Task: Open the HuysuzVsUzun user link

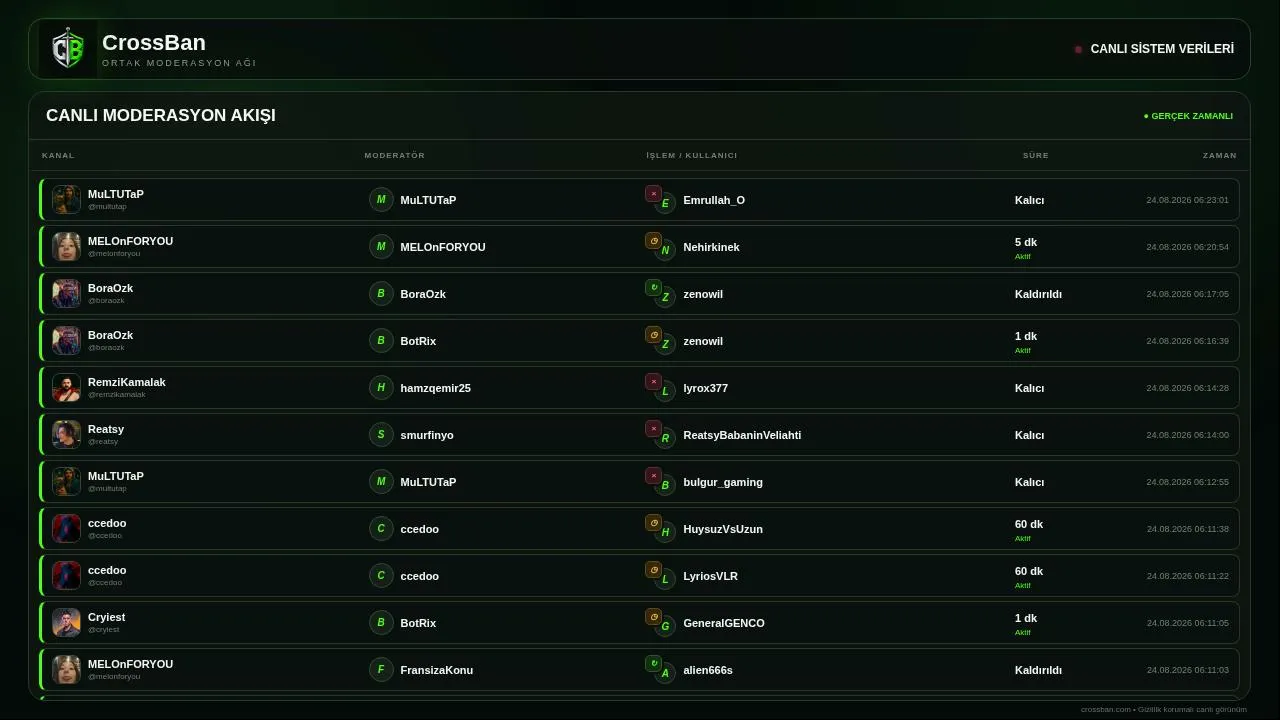Action: tap(723, 529)
